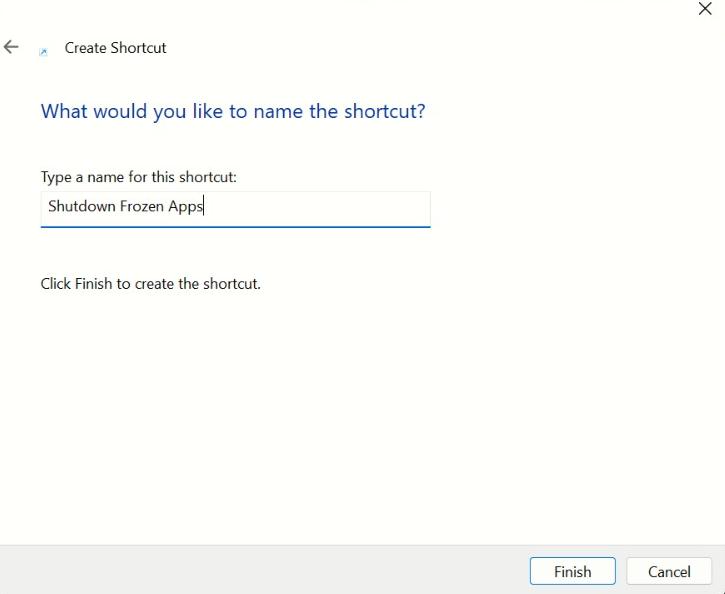This screenshot has height=594, width=725.
Task: Click the "What would you like" heading
Action: click(x=232, y=111)
